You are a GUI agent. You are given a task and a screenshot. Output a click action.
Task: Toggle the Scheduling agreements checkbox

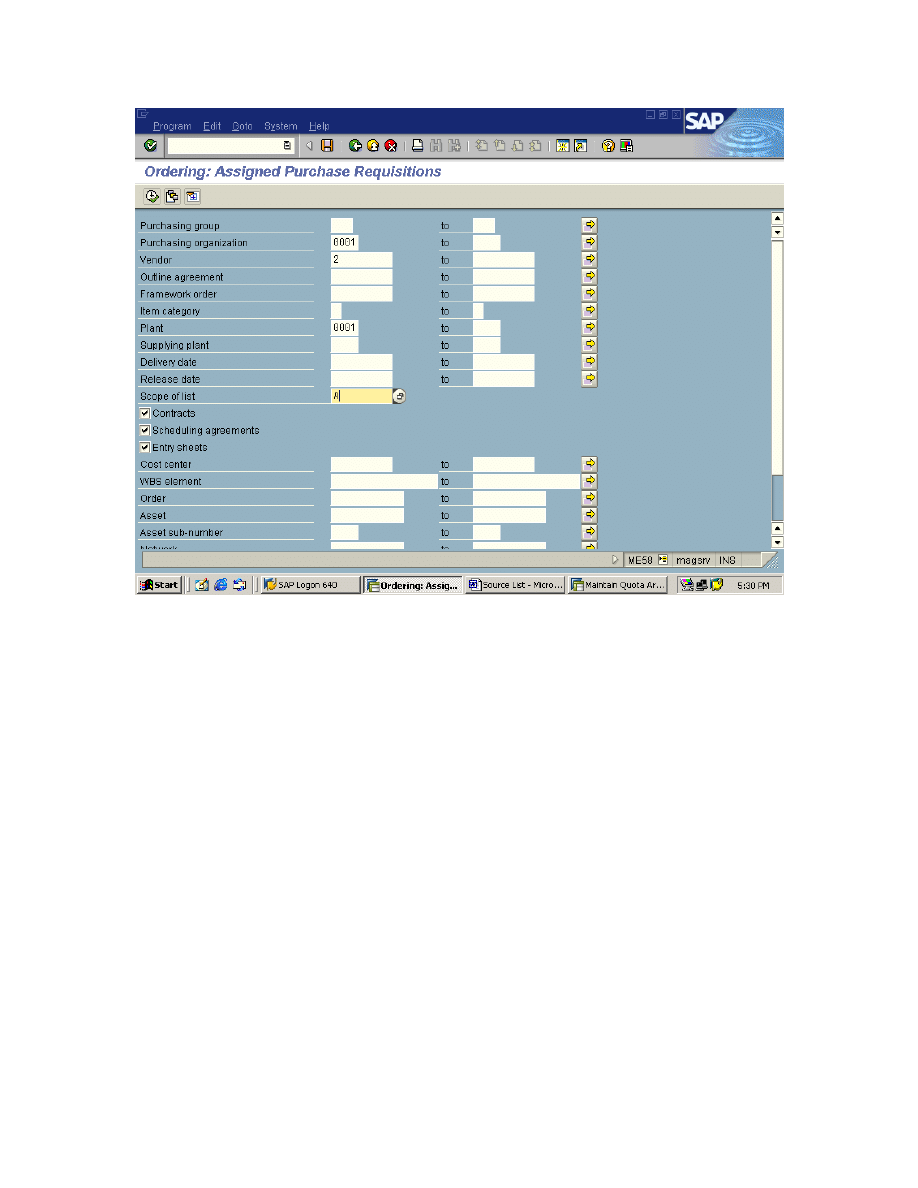[x=145, y=430]
